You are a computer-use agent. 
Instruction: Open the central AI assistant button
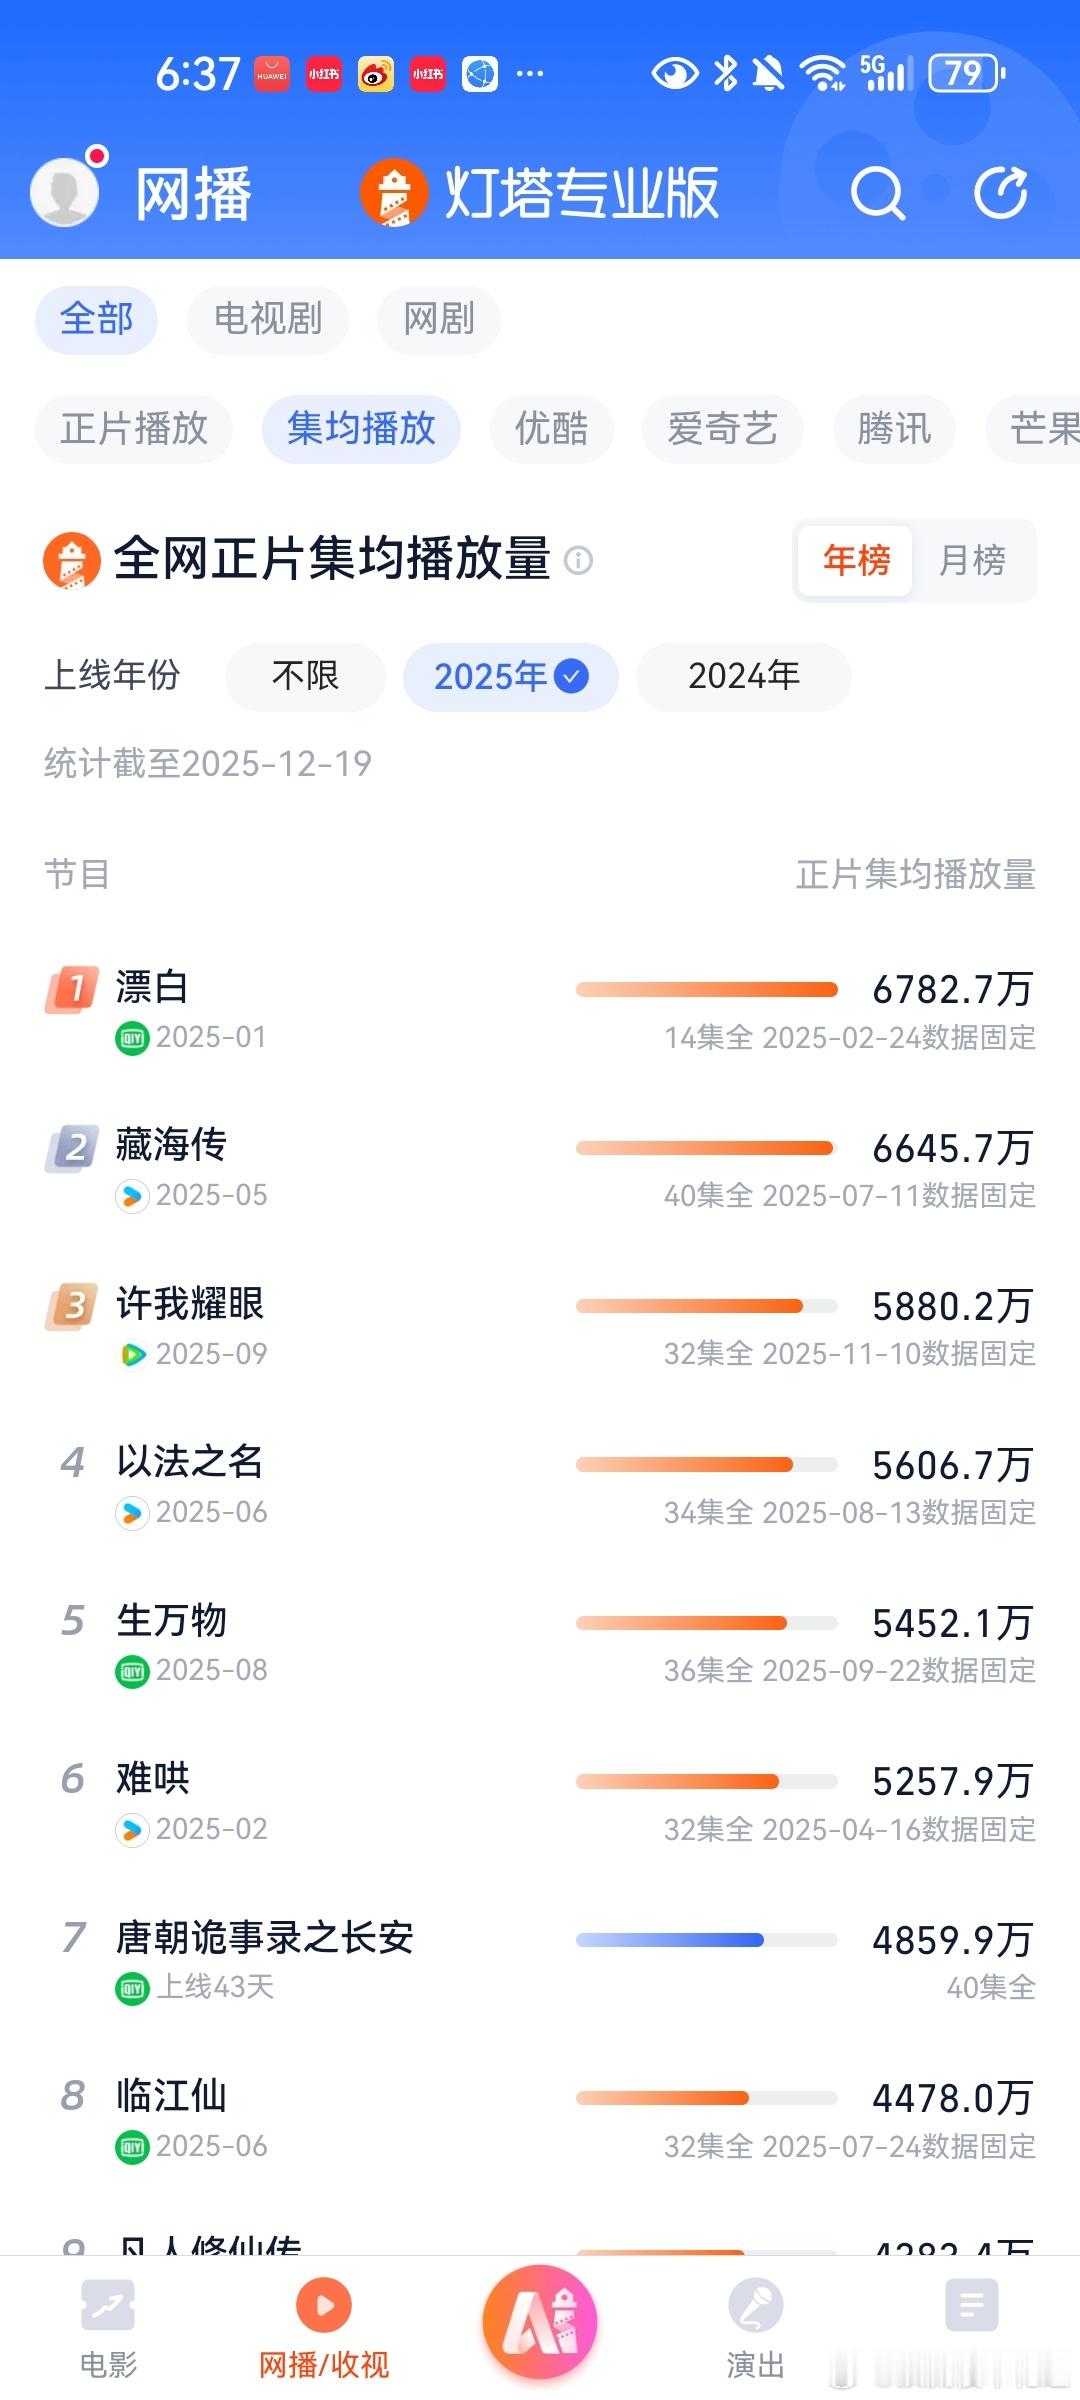(x=540, y=2322)
